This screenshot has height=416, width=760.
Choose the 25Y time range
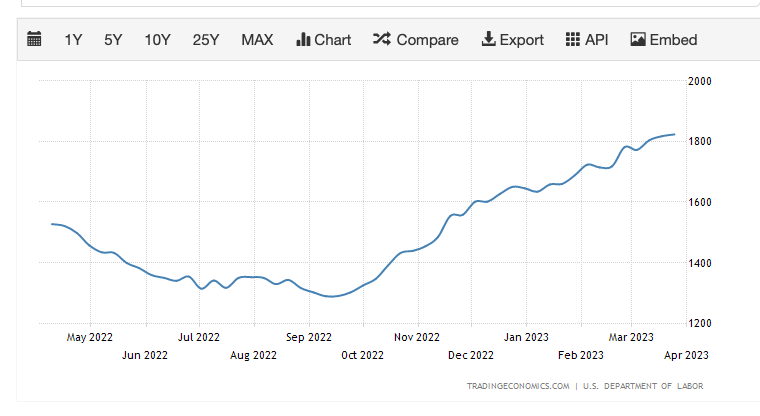click(x=206, y=40)
